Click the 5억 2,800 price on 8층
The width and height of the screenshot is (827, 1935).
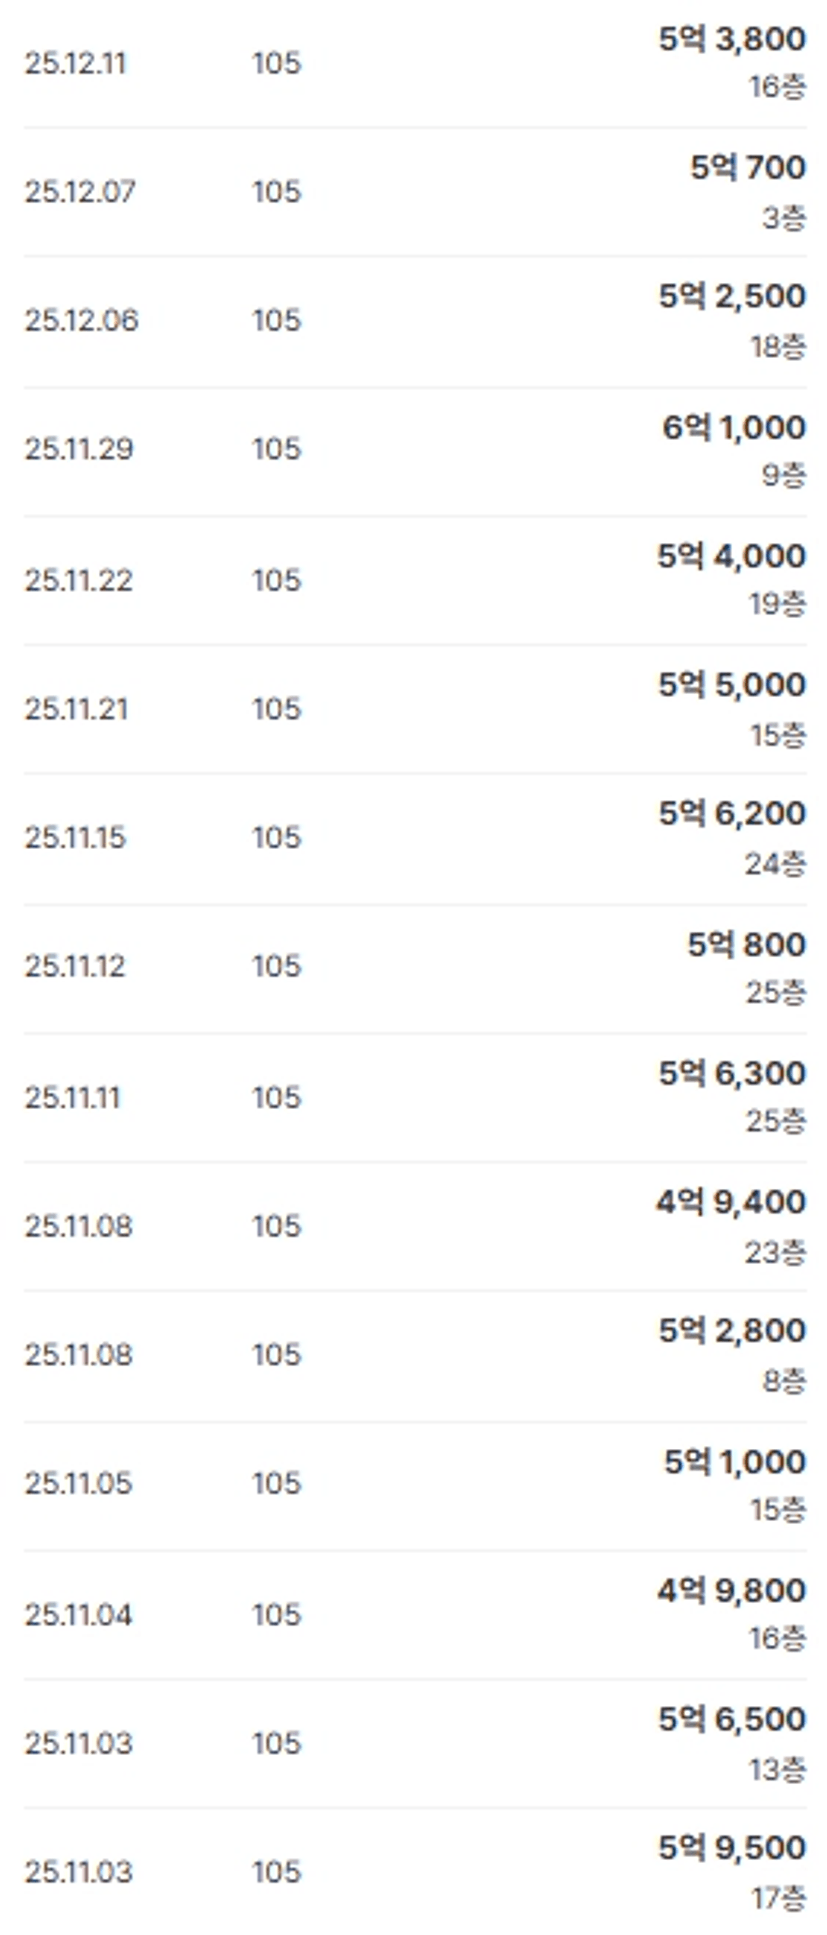[731, 1331]
